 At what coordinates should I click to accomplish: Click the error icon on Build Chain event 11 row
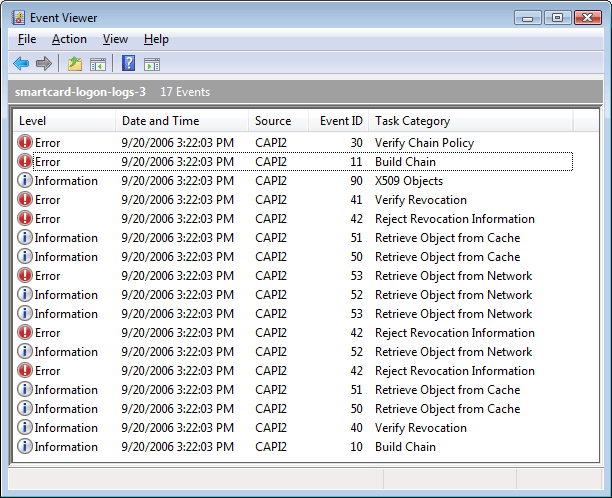point(25,161)
